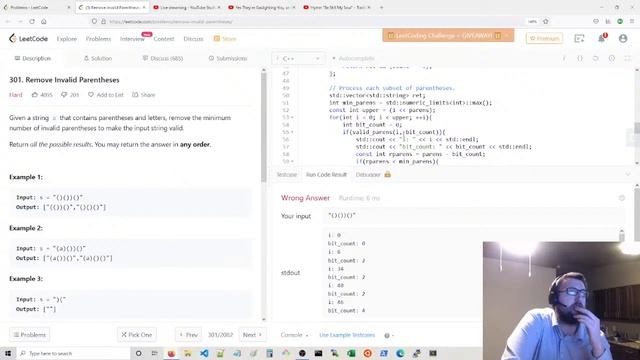
Task: Click Add to List
Action: click(x=106, y=95)
